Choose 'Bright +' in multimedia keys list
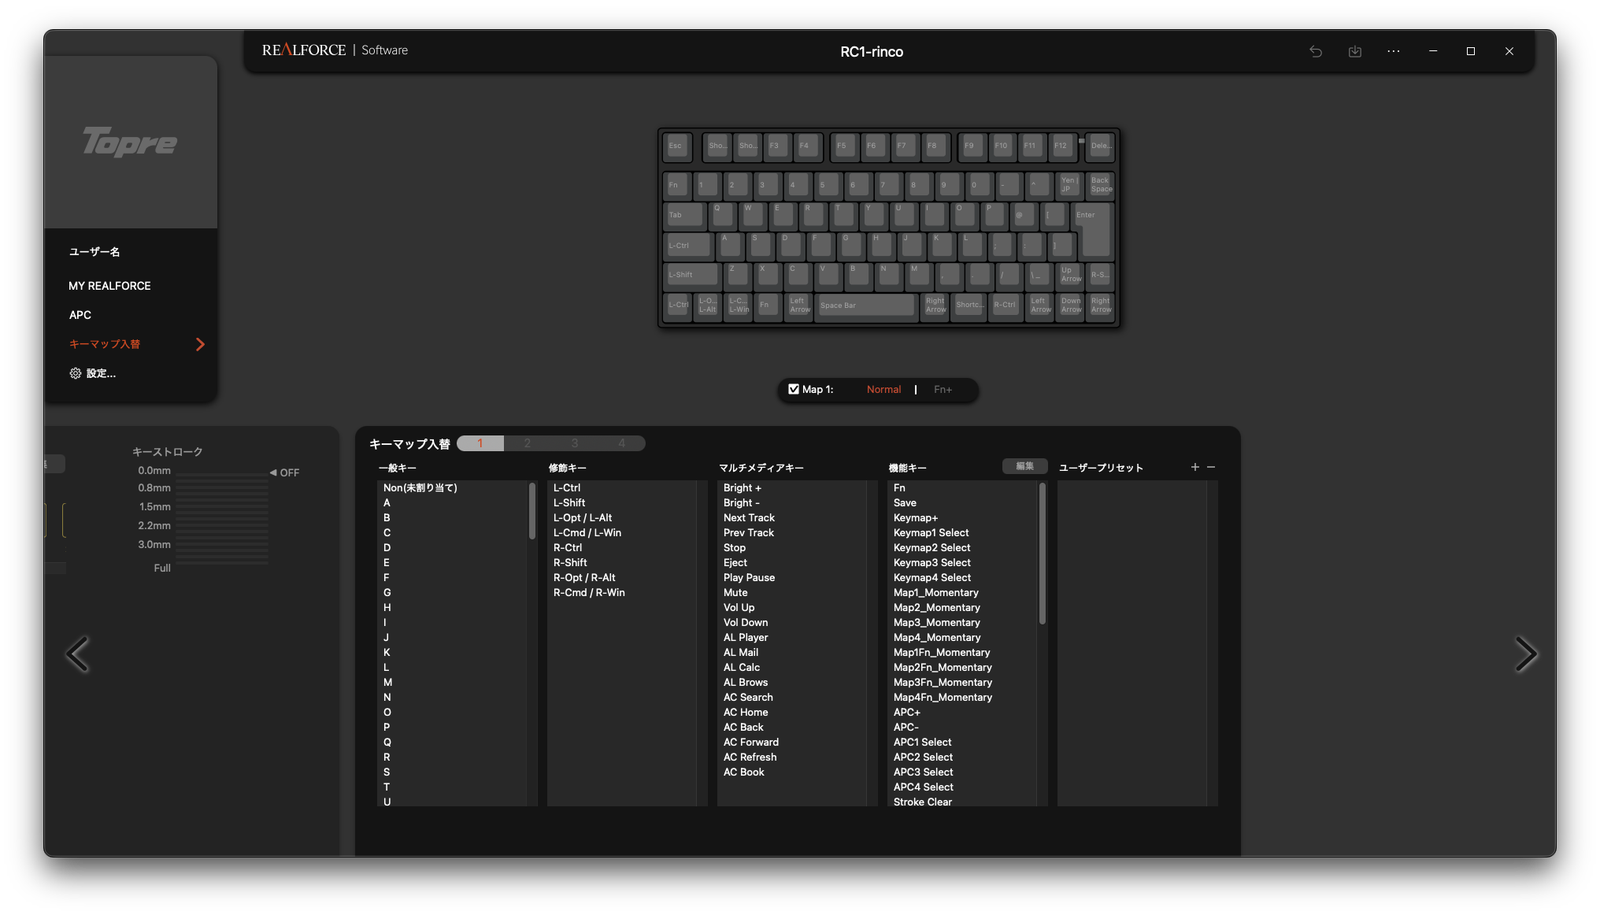Image resolution: width=1600 pixels, height=915 pixels. (742, 488)
